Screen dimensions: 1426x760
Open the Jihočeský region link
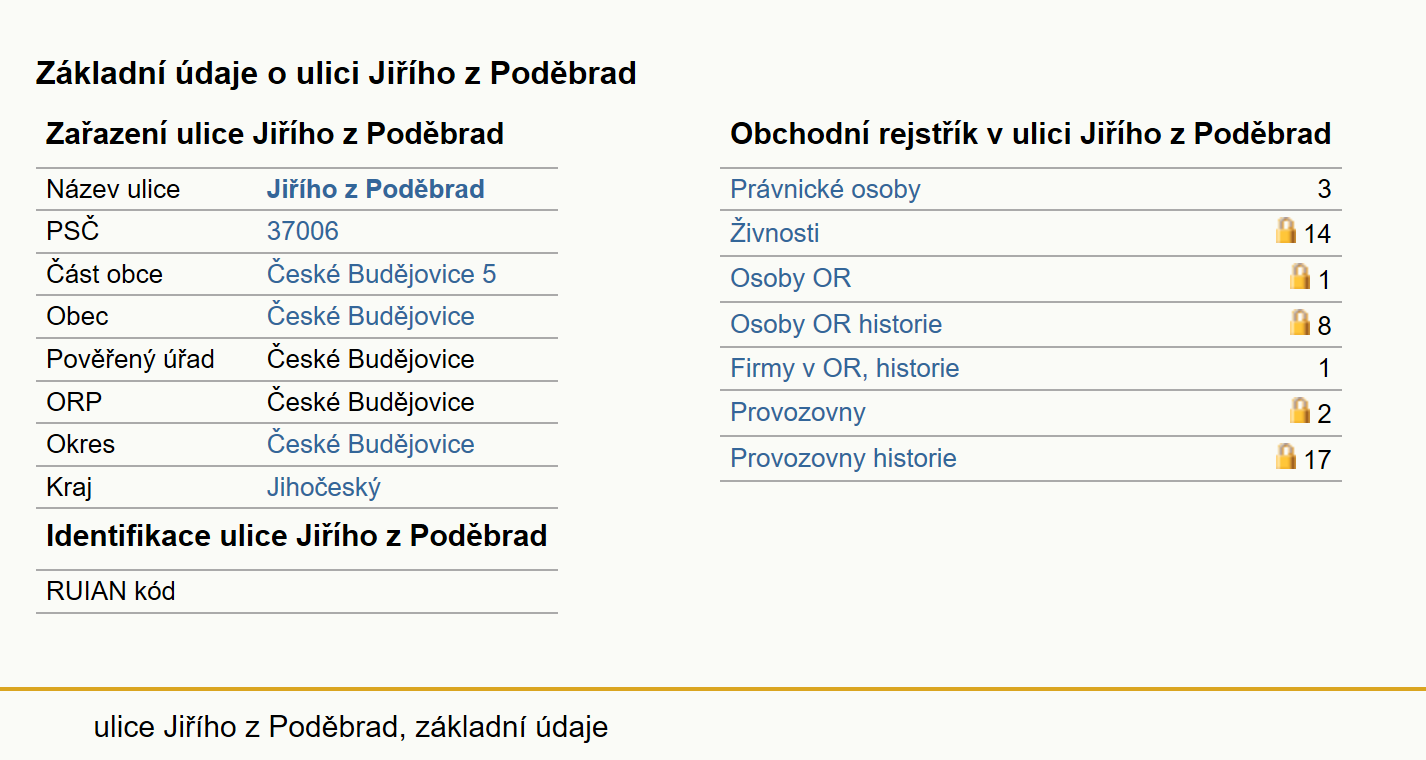(323, 487)
